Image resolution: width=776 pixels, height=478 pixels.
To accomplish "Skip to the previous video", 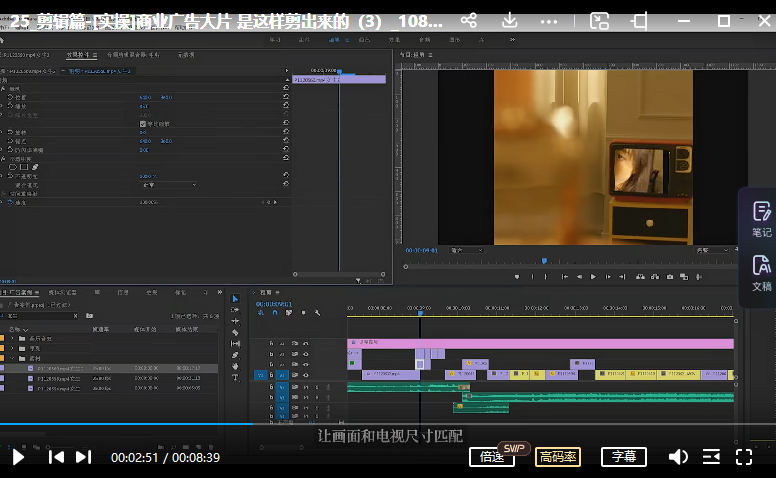I will pos(57,457).
